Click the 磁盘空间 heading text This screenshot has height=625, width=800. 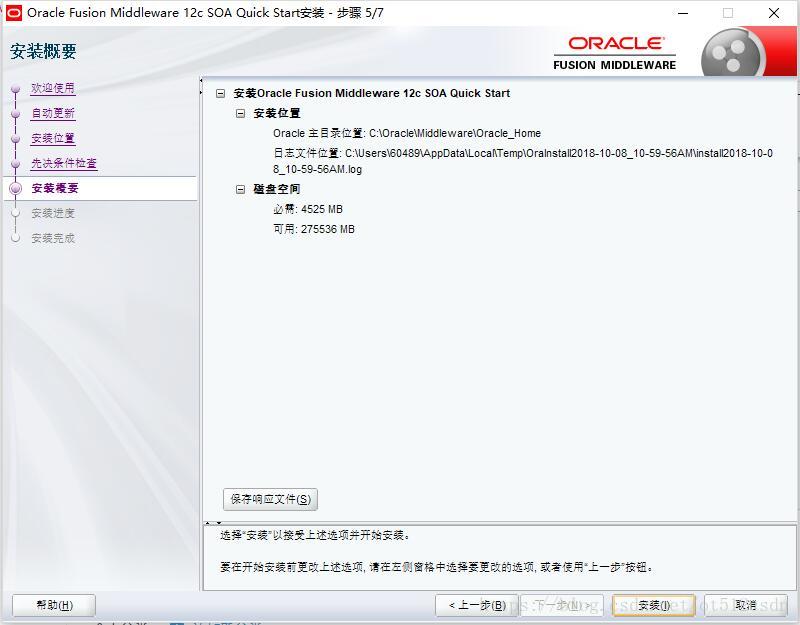coord(277,189)
